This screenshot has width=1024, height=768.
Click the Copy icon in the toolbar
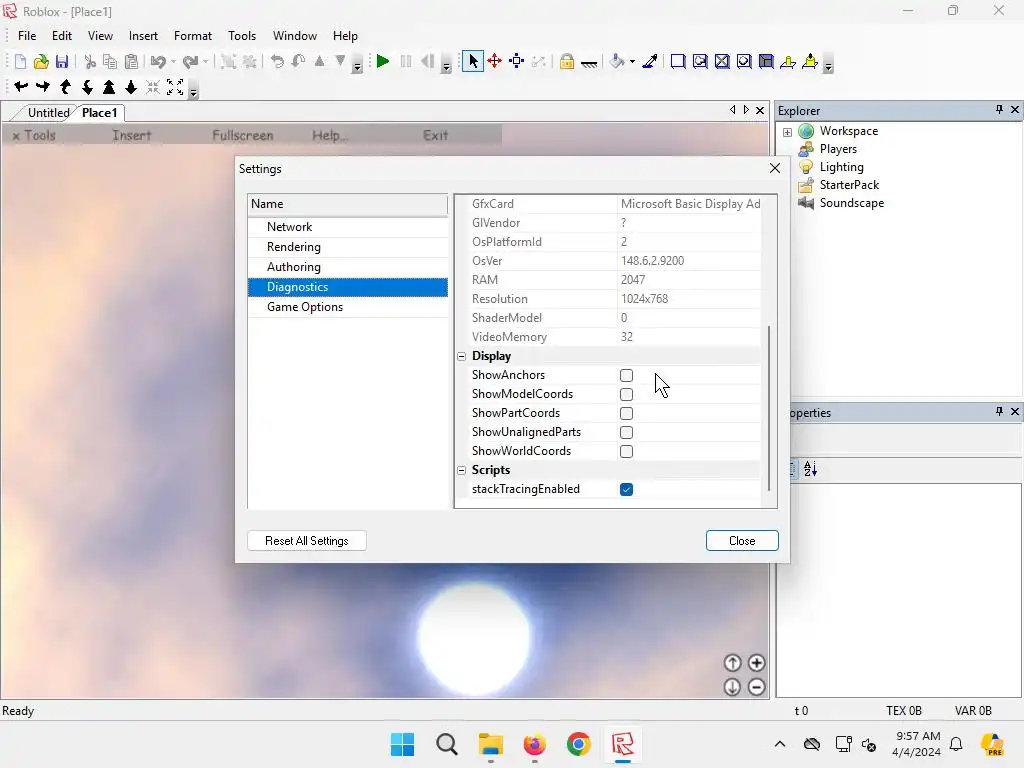click(110, 61)
